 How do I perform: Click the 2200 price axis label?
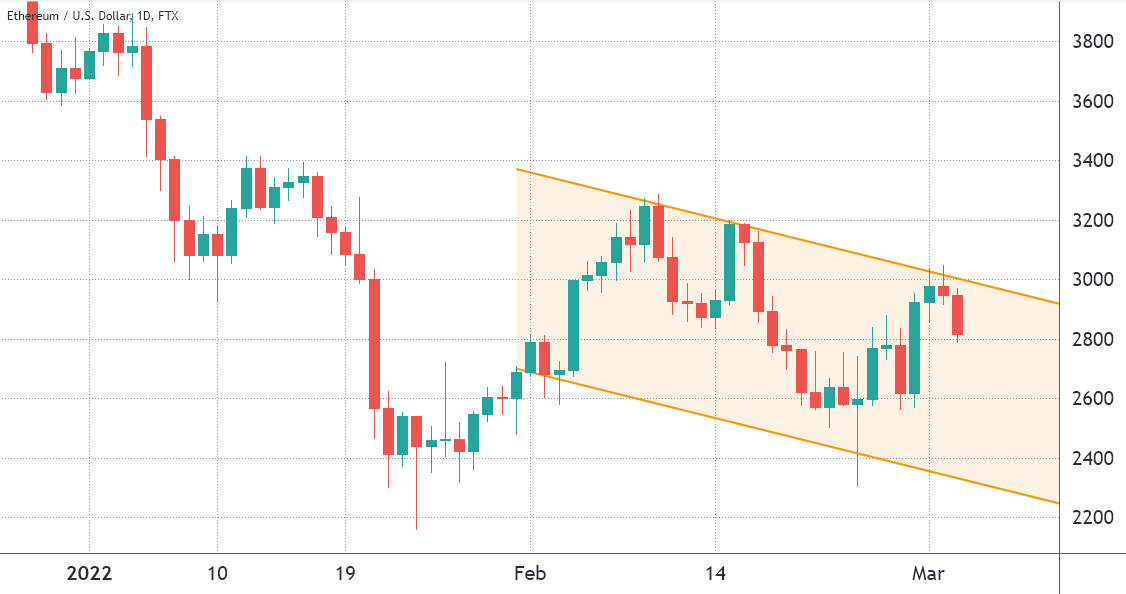point(1090,518)
